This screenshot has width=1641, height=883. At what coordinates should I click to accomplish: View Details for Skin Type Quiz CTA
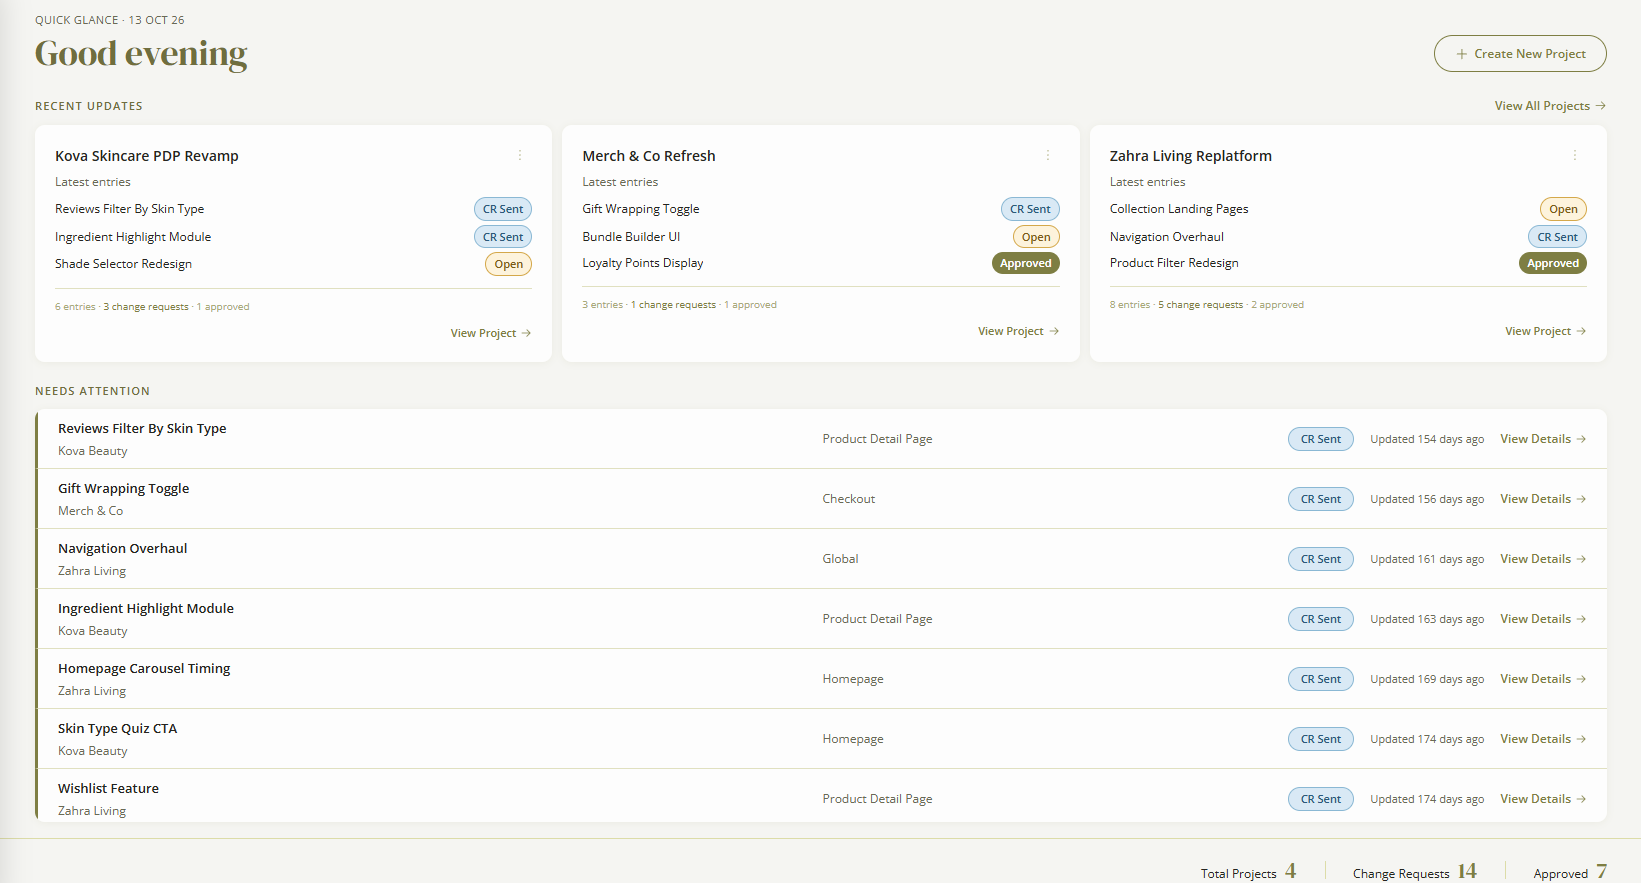[x=1543, y=739]
